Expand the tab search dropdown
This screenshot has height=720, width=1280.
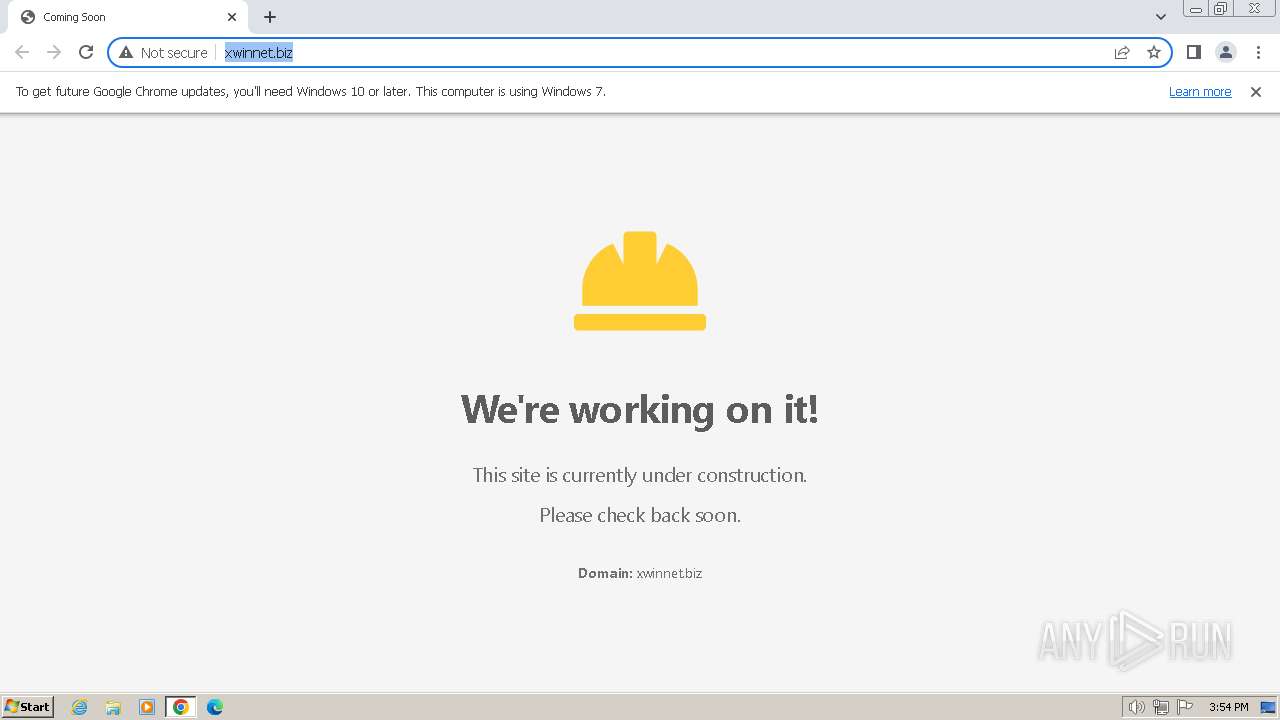coord(1160,17)
